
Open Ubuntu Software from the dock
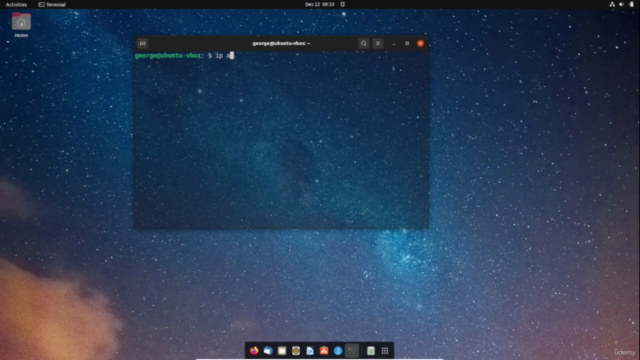click(x=324, y=351)
